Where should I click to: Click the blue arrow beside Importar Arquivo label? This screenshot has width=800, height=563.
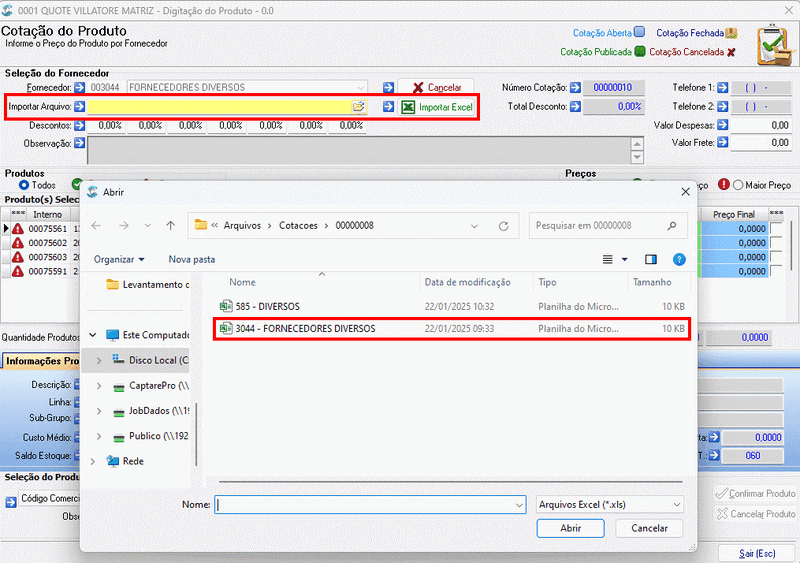click(79, 106)
